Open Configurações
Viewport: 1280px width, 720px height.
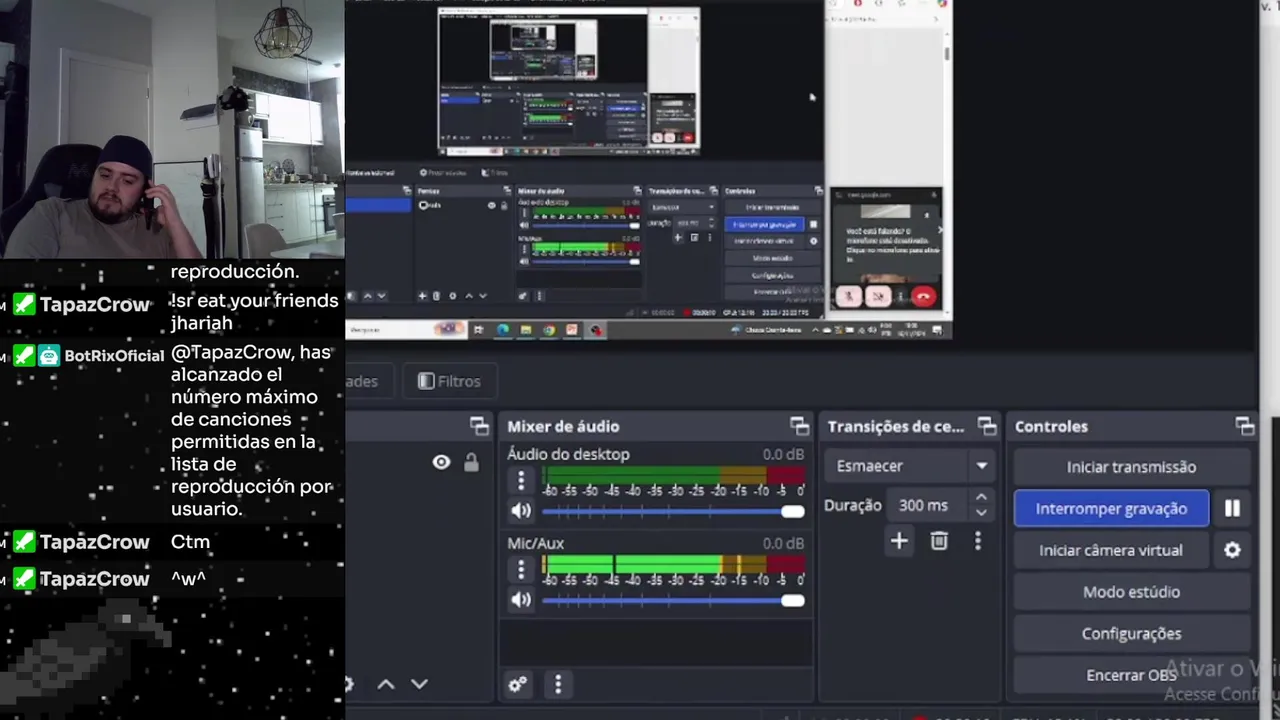1131,634
